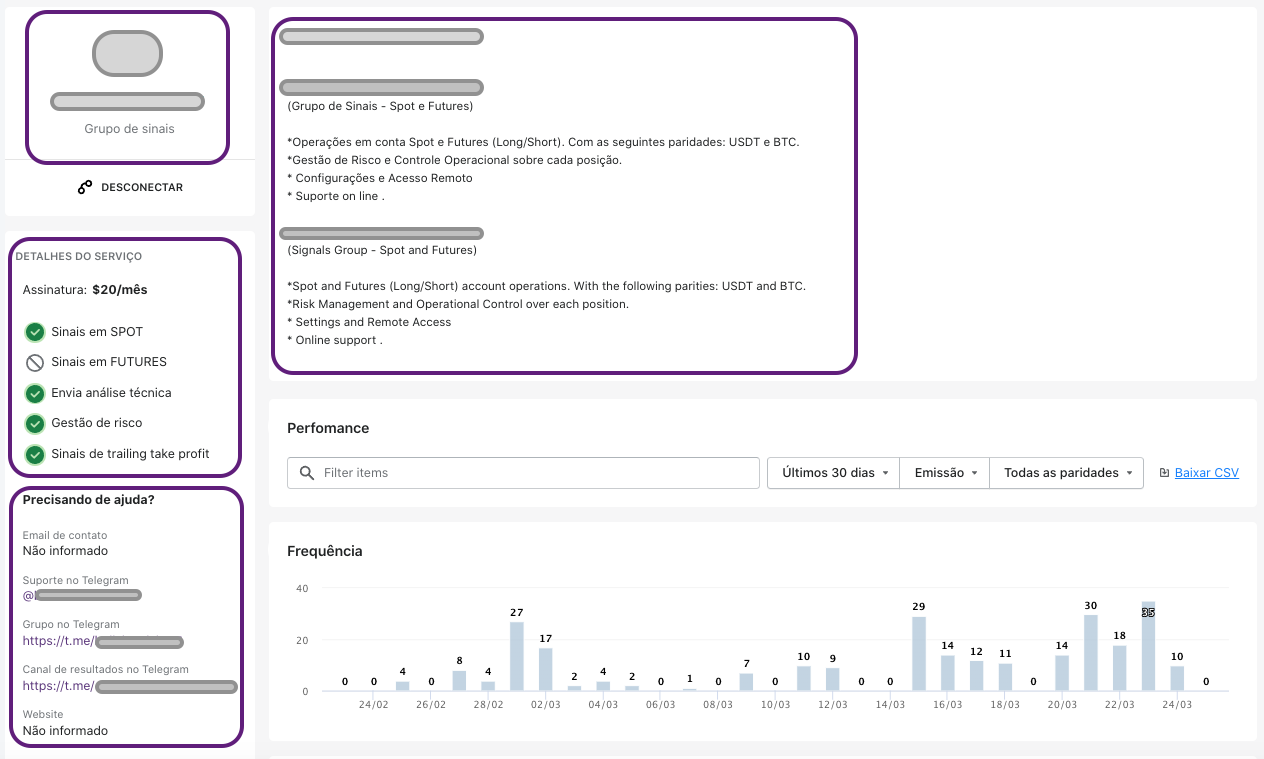This screenshot has width=1264, height=759.
Task: Click the bar labeled 29 in Frequência chart
Action: [x=919, y=654]
